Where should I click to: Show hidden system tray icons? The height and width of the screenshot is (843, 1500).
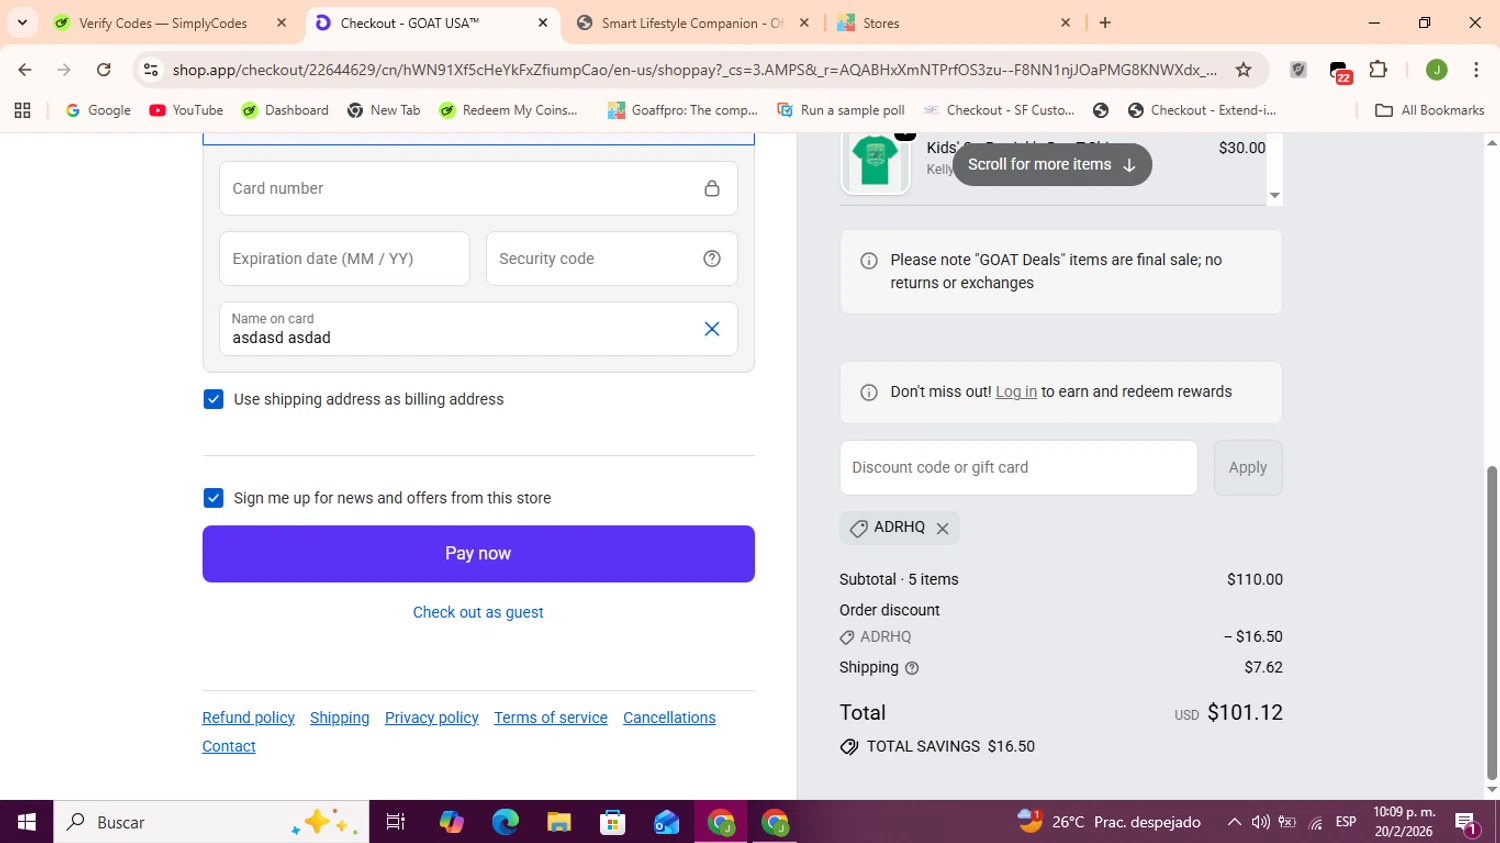tap(1234, 822)
